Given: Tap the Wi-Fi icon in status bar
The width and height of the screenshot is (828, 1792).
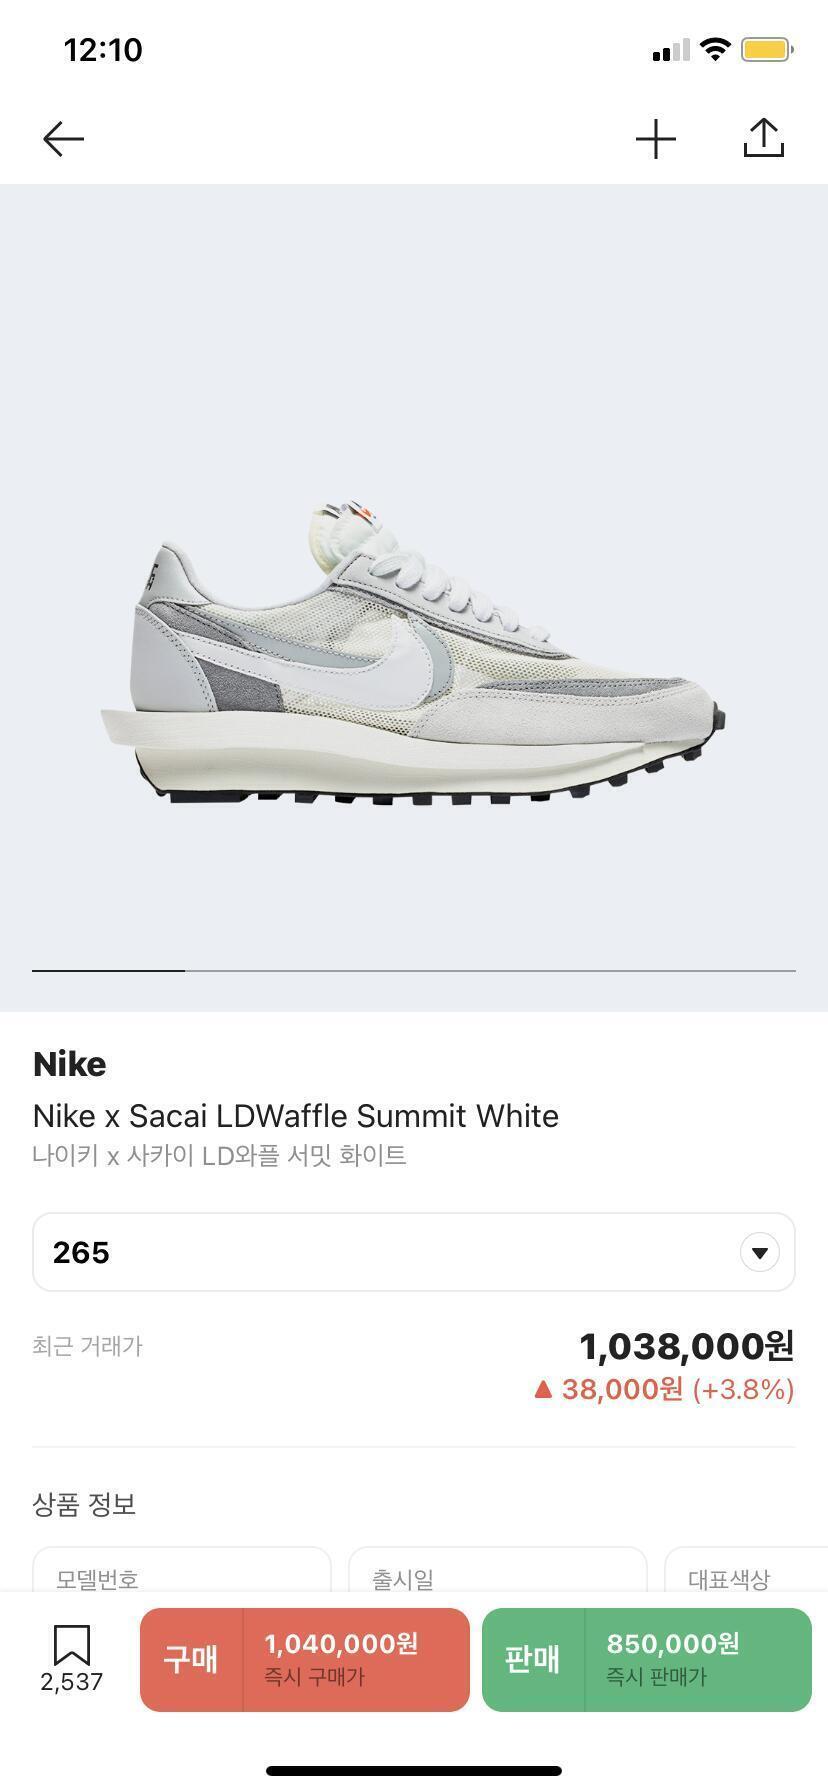Looking at the screenshot, I should (x=715, y=49).
